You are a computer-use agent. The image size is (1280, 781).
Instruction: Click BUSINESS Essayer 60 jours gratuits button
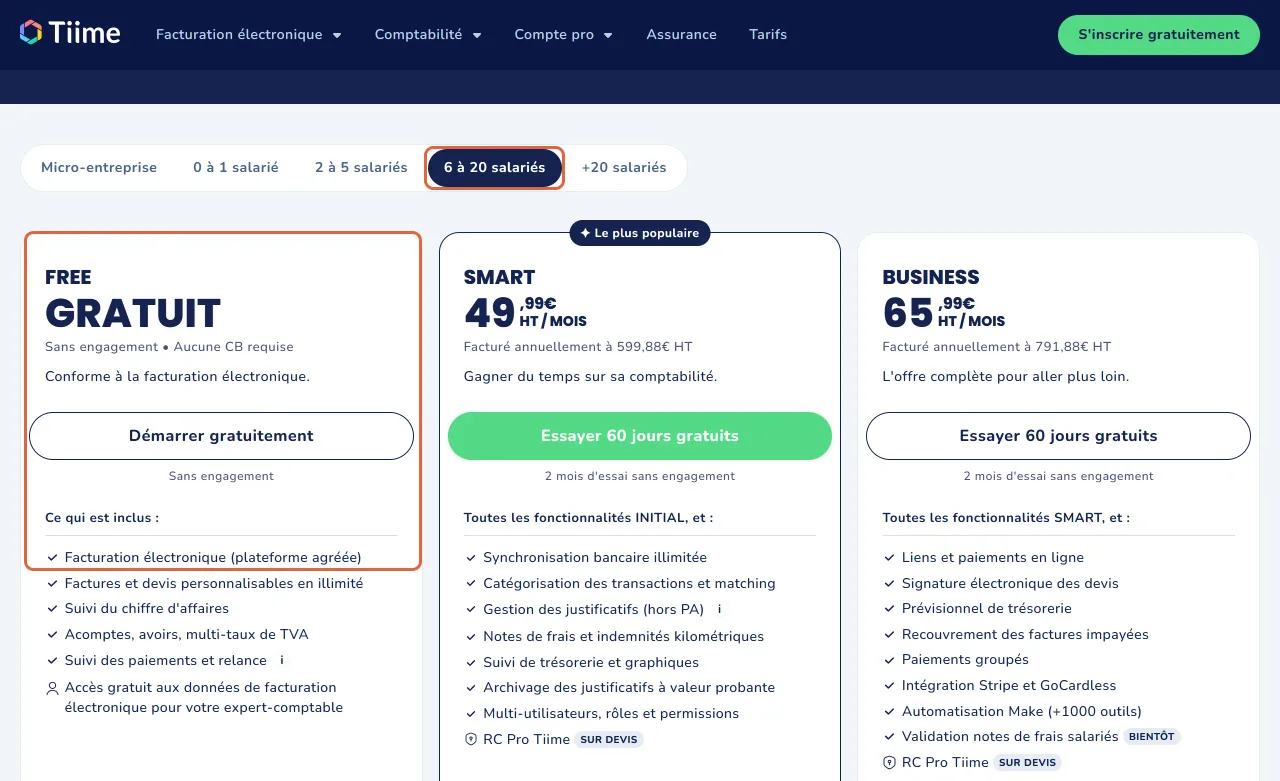[1058, 436]
